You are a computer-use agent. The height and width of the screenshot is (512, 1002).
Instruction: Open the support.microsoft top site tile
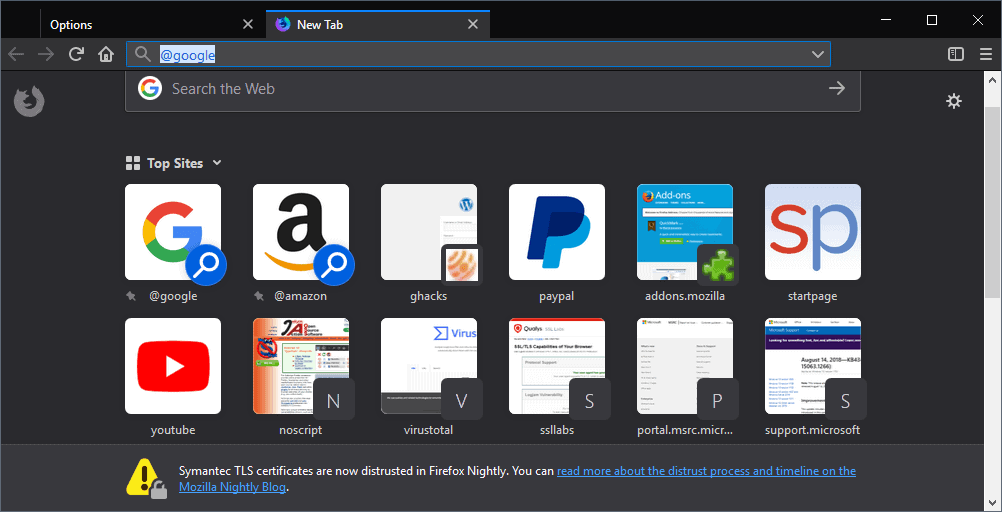(x=813, y=366)
